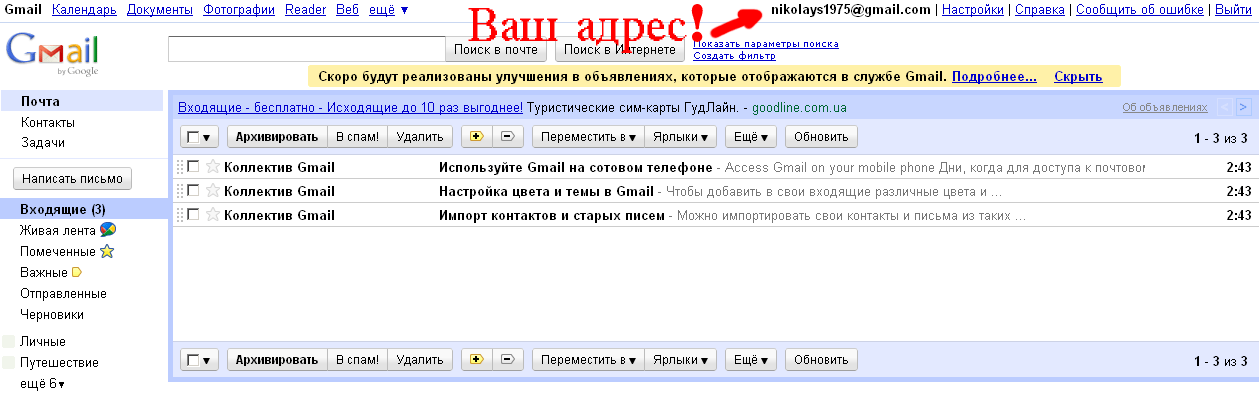The image size is (1259, 394).
Task: Open Календарь in top navigation
Action: [83, 9]
